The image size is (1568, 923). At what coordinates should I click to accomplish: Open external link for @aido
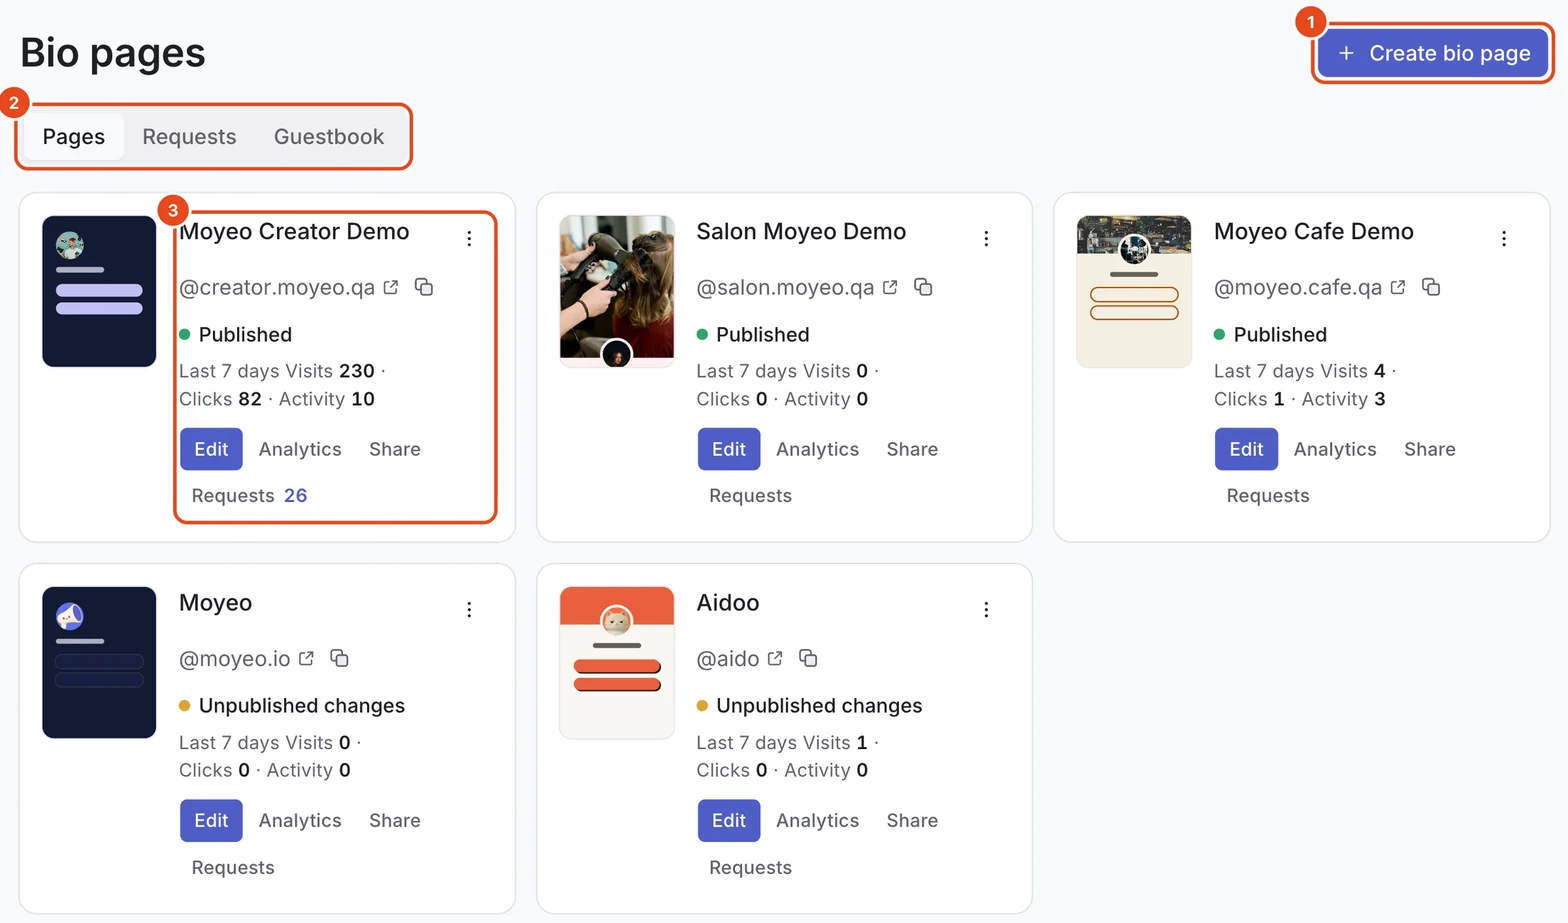[775, 658]
